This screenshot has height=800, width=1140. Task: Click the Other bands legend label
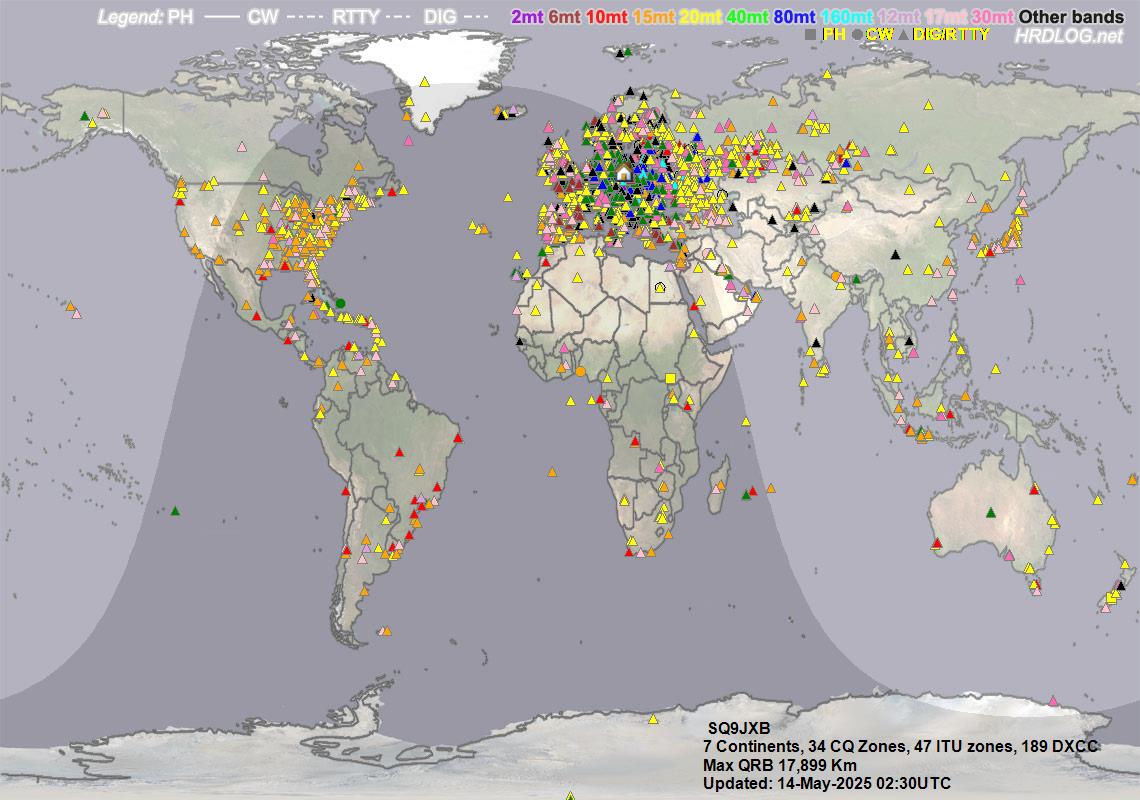pos(1071,17)
